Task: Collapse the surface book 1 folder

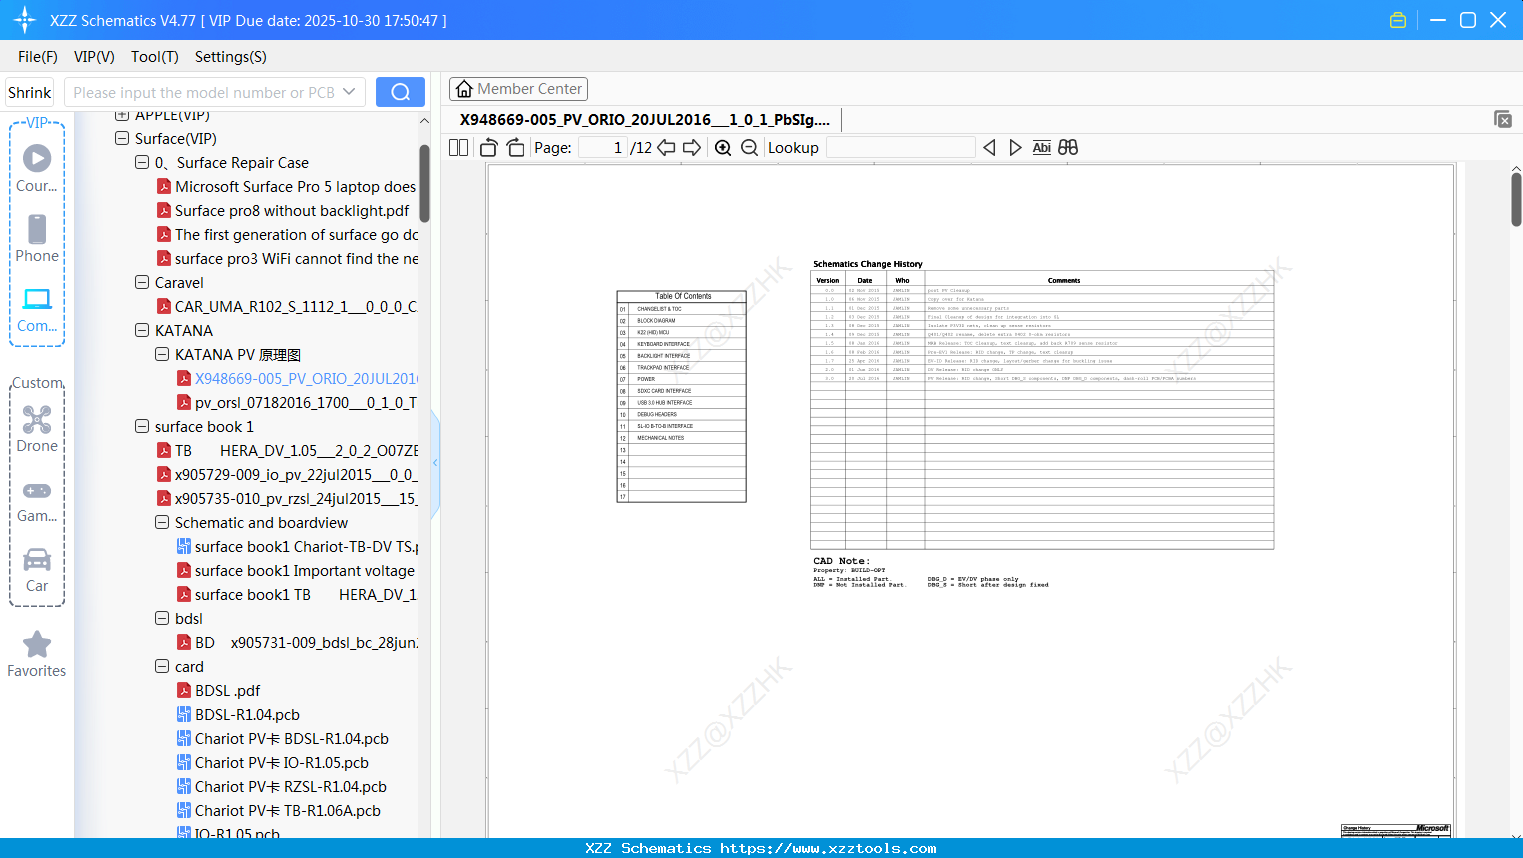Action: pyautogui.click(x=142, y=426)
